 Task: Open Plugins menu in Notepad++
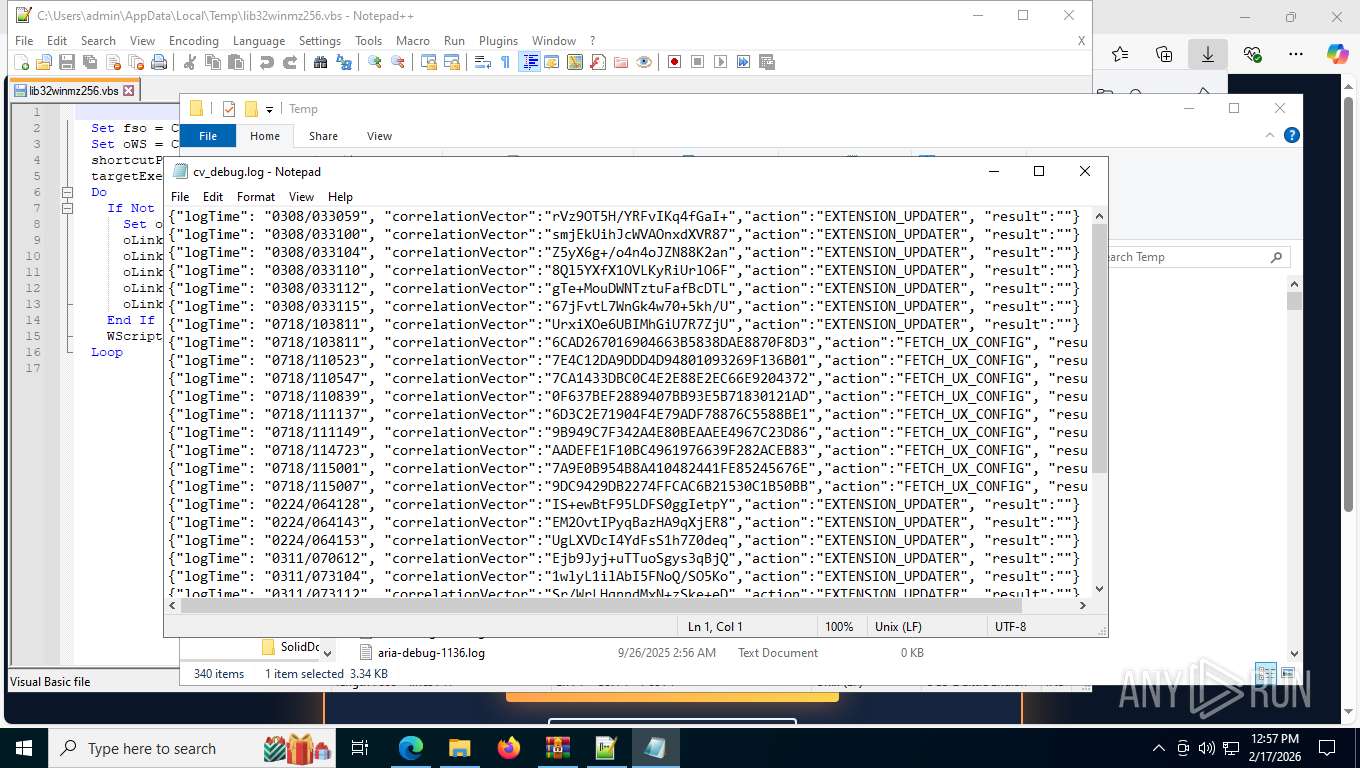pyautogui.click(x=498, y=41)
